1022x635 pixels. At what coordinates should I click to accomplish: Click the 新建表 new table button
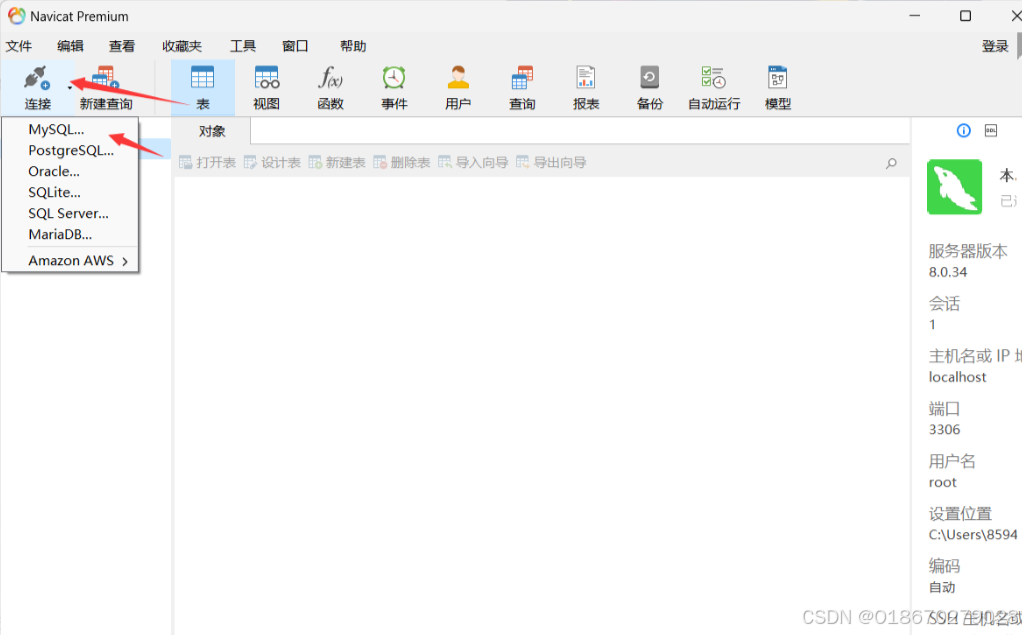tap(336, 162)
